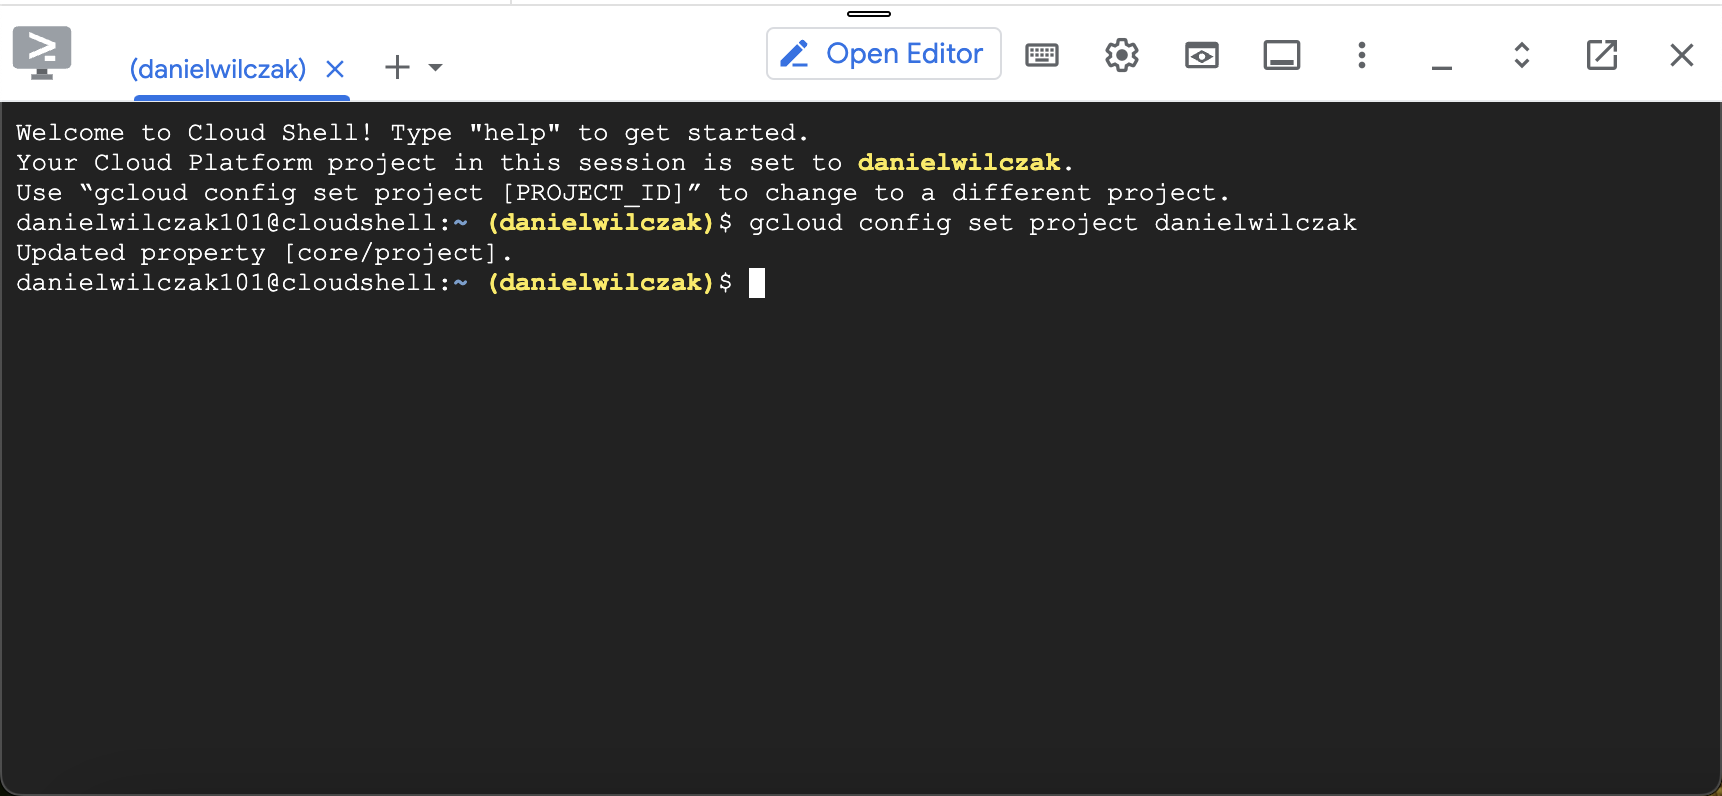Click the session information panel icon
This screenshot has width=1722, height=796.
coord(1282,55)
